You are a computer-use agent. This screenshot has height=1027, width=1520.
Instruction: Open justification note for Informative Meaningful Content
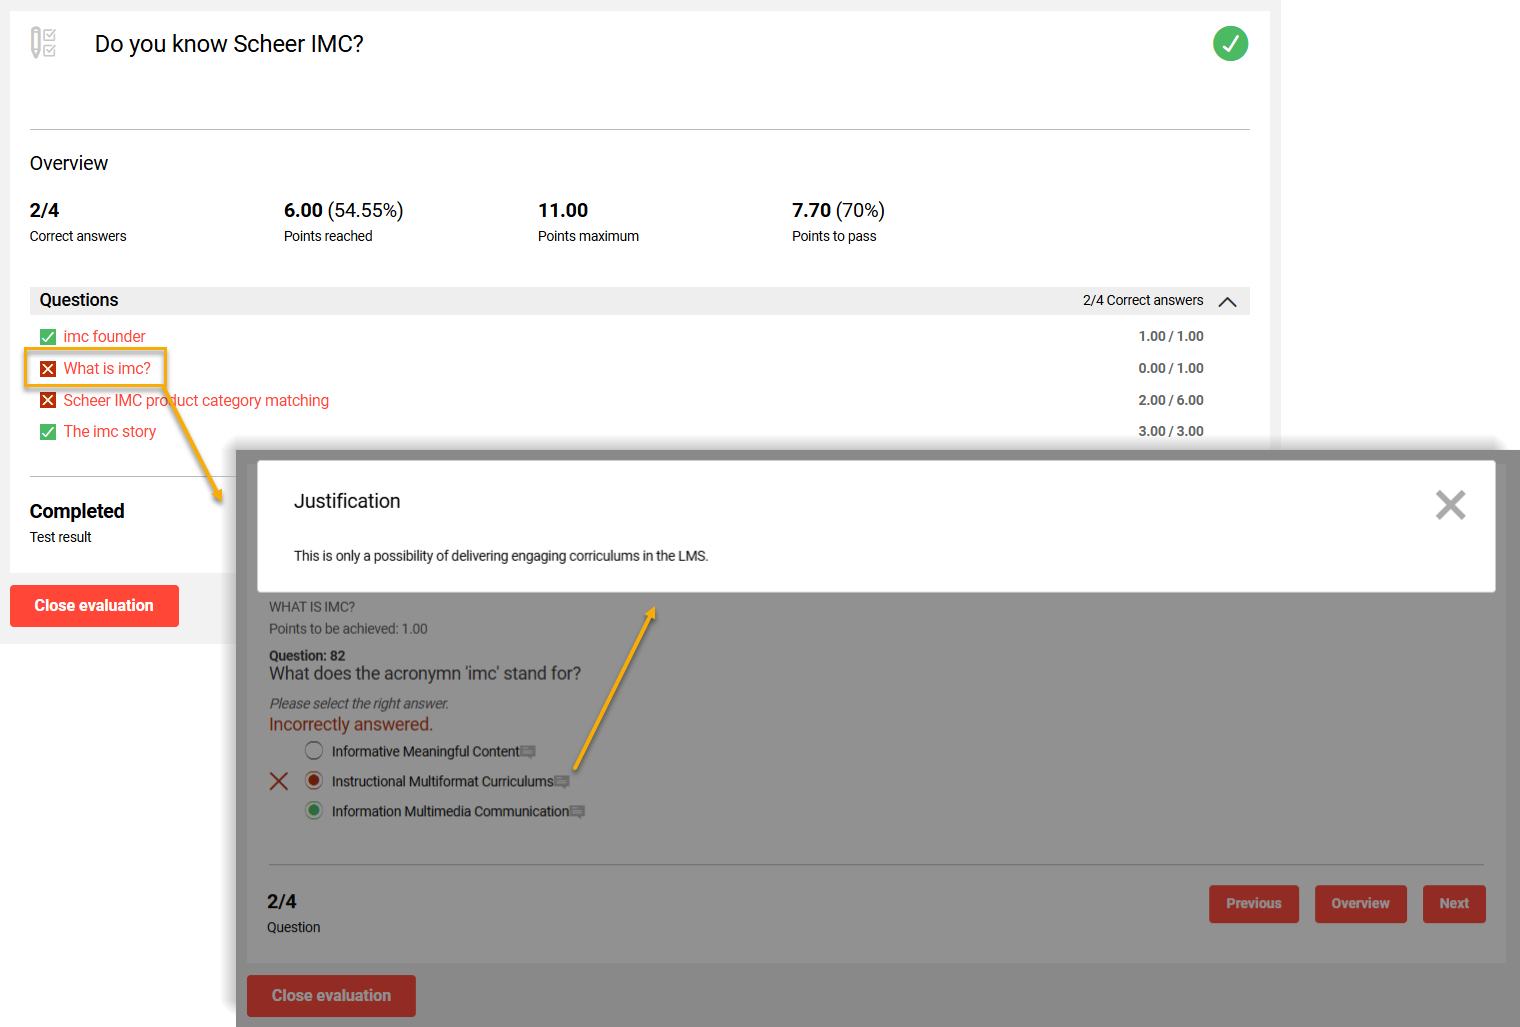coord(528,752)
